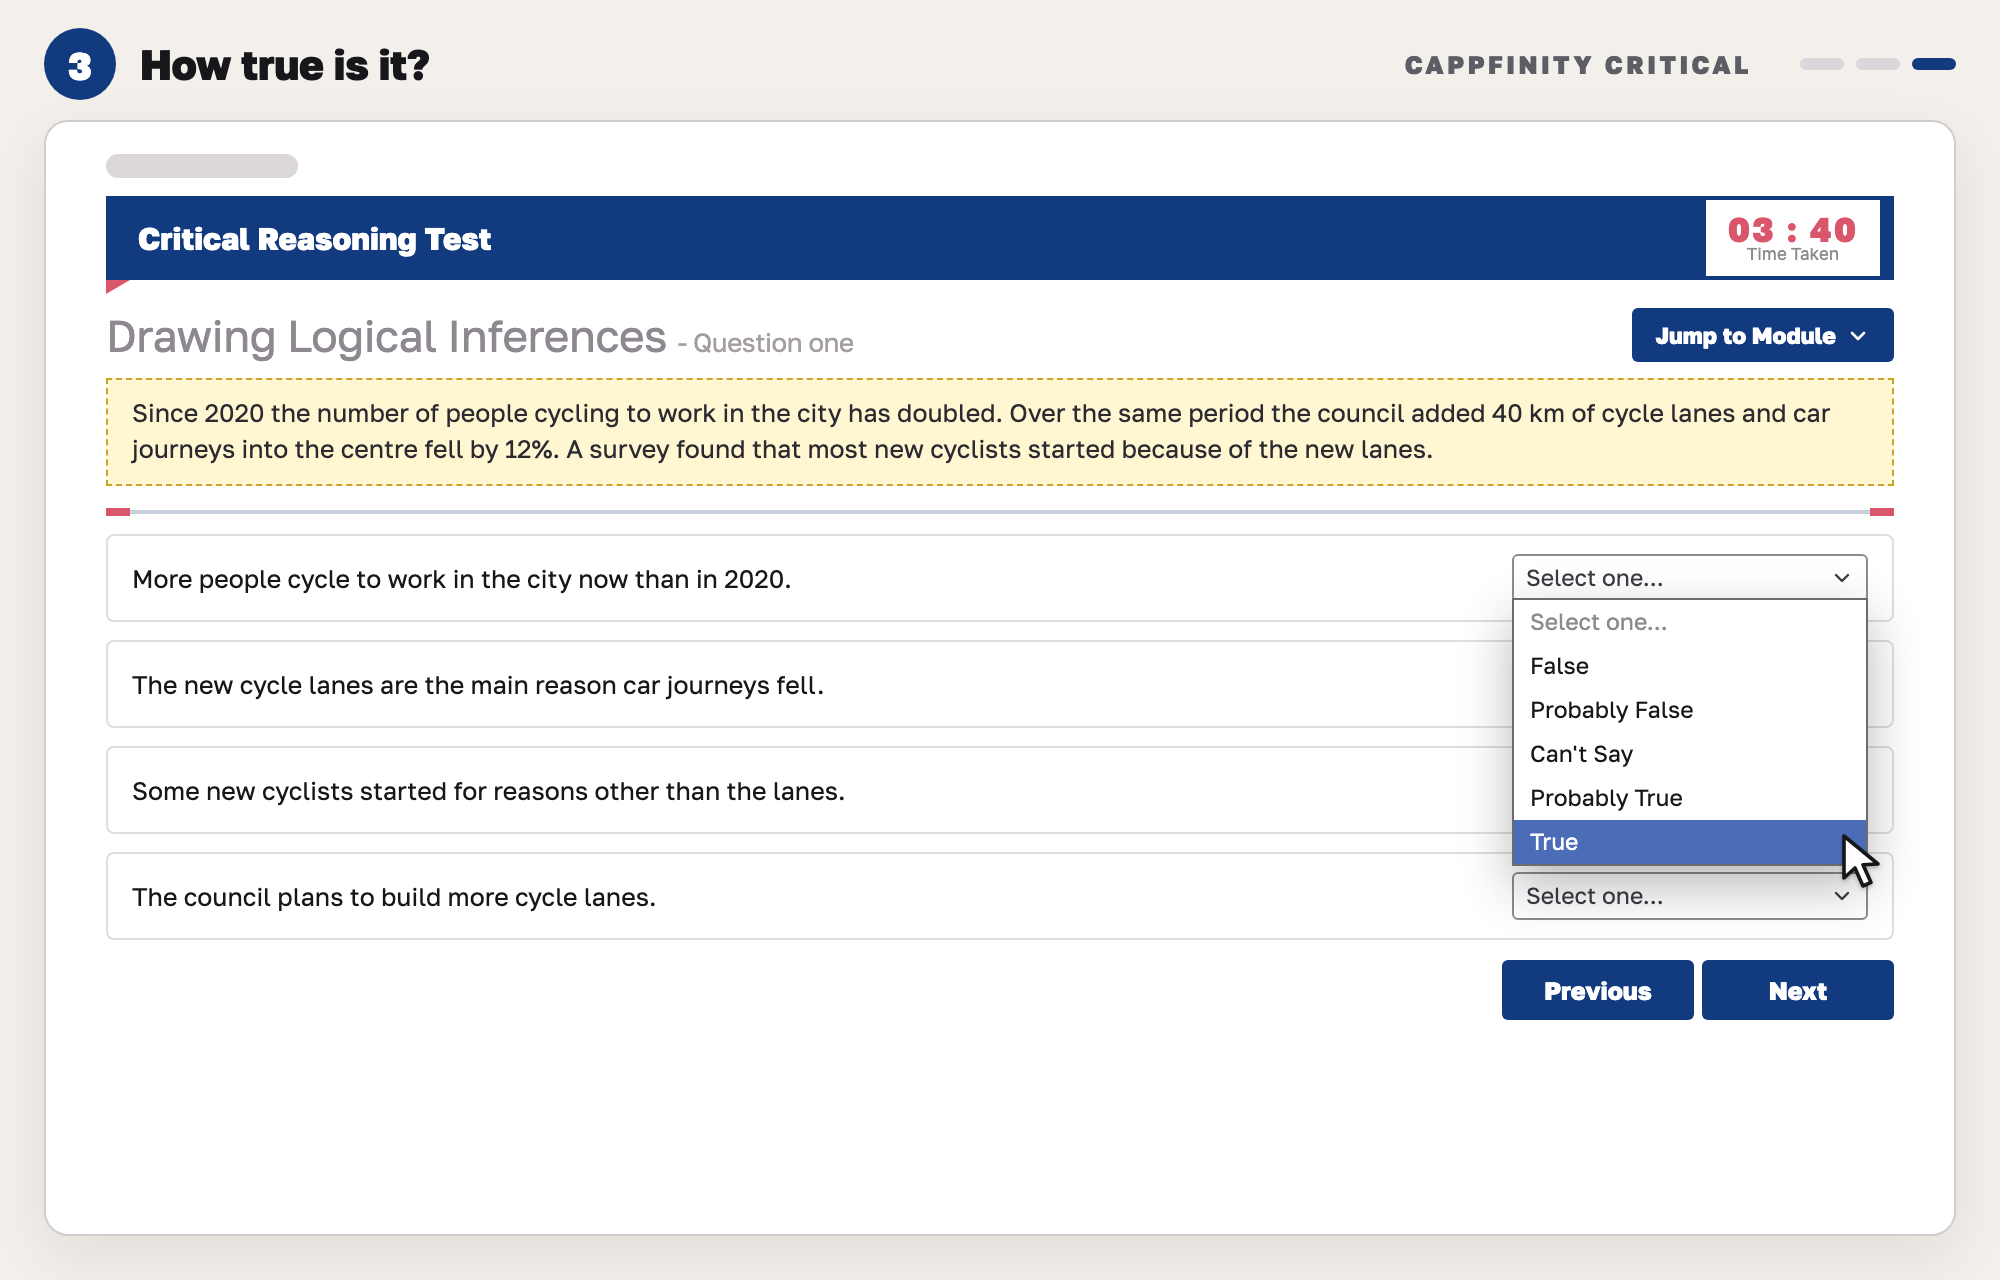Click the CAPPFINITY CRITICAL logo text
The height and width of the screenshot is (1280, 2000).
pos(1577,65)
